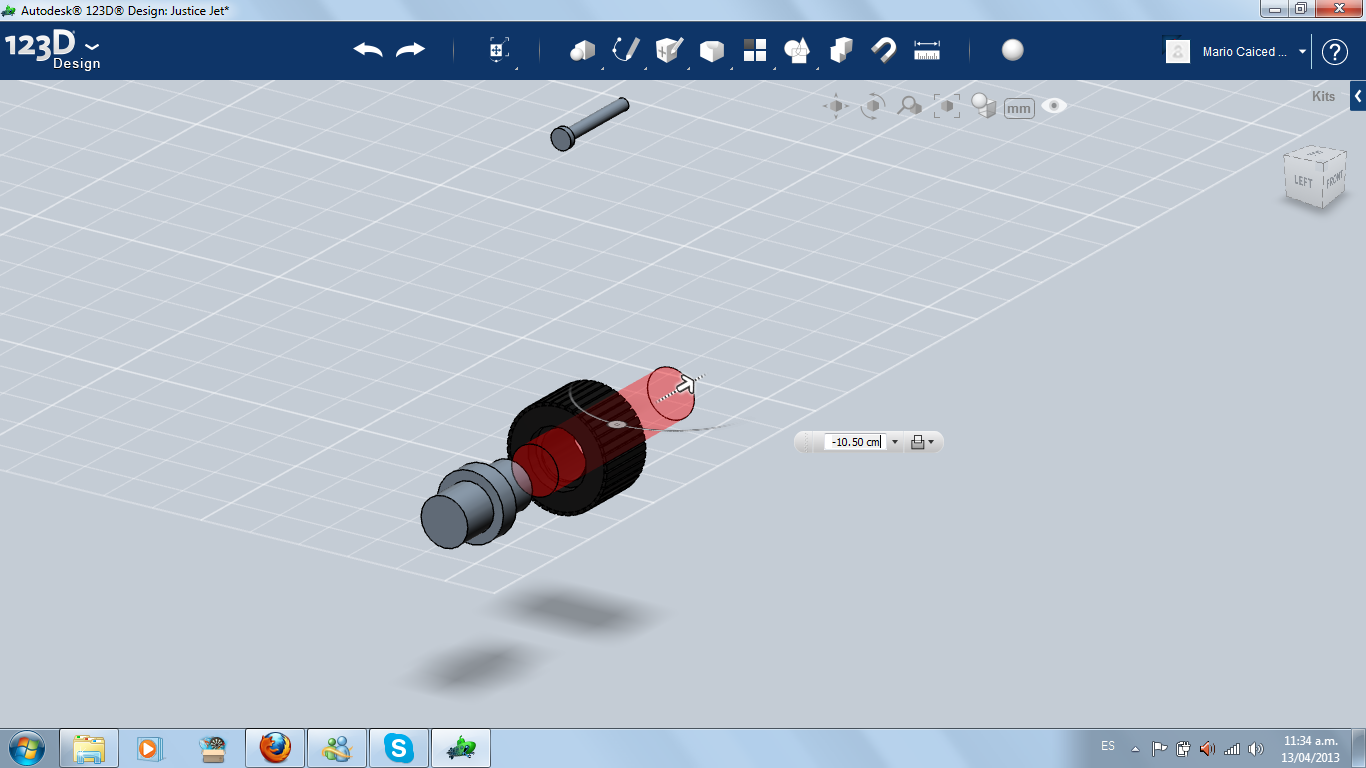This screenshot has width=1366, height=768.
Task: Toggle the visibility eye icon
Action: pyautogui.click(x=1054, y=106)
